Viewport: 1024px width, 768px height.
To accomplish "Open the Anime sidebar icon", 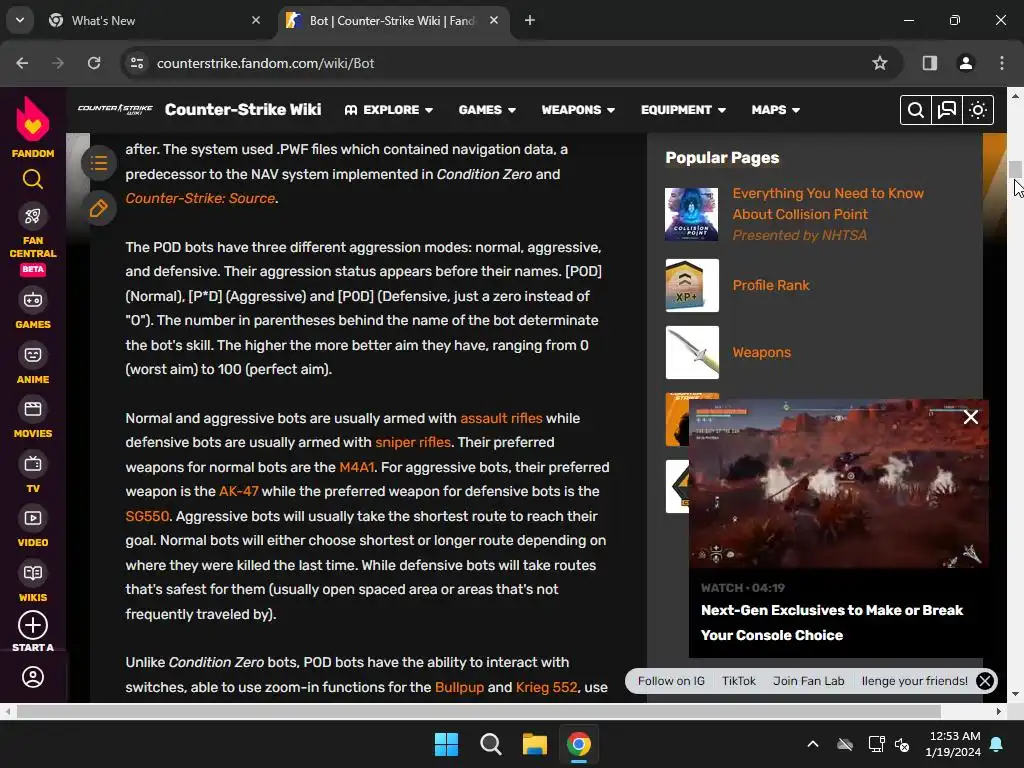I will click(x=33, y=355).
